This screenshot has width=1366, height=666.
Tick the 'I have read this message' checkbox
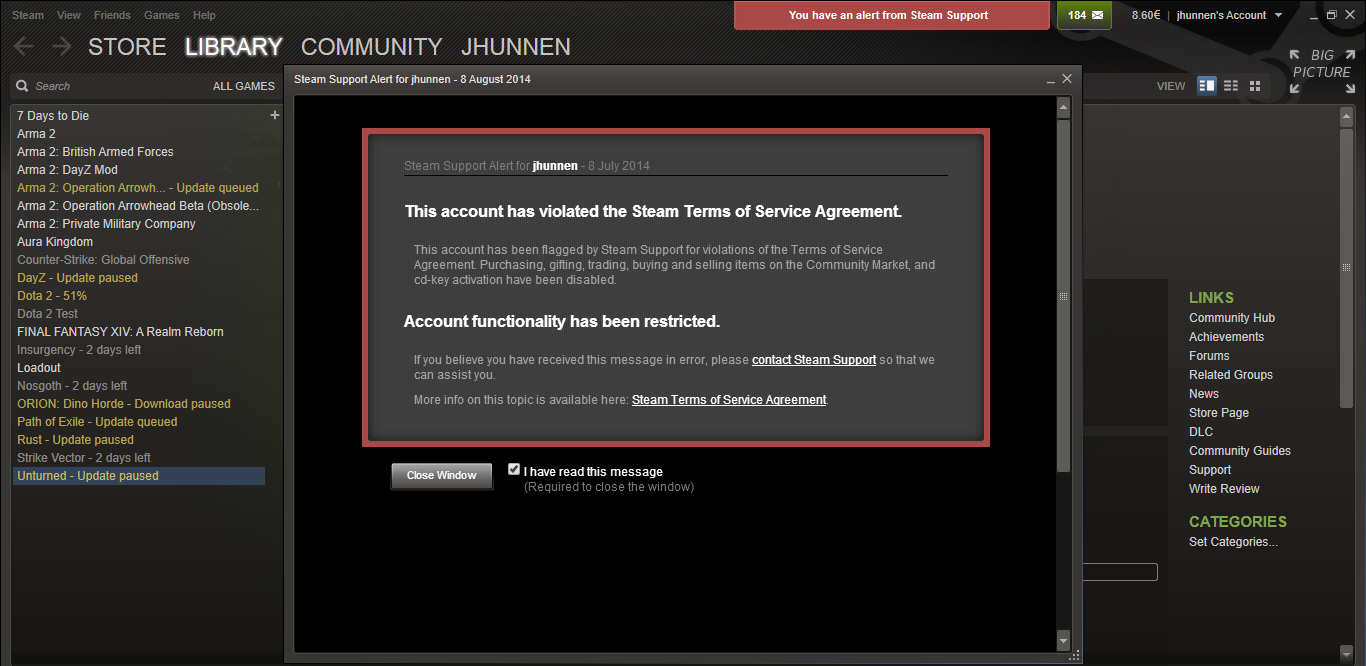tap(514, 469)
